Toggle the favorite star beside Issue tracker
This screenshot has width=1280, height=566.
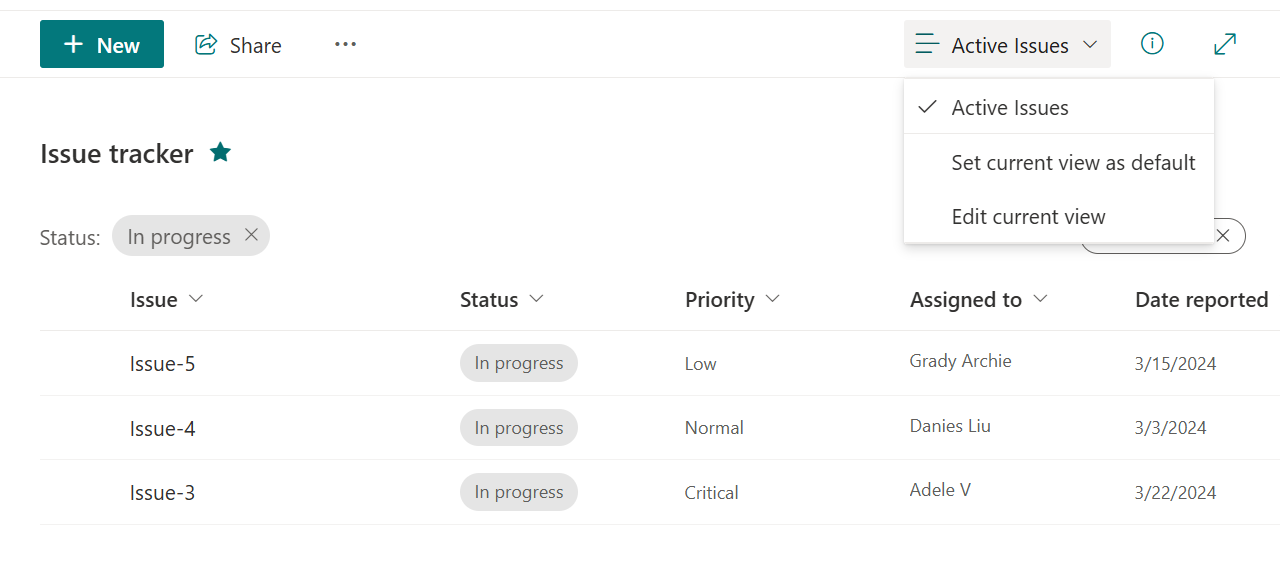tap(221, 152)
